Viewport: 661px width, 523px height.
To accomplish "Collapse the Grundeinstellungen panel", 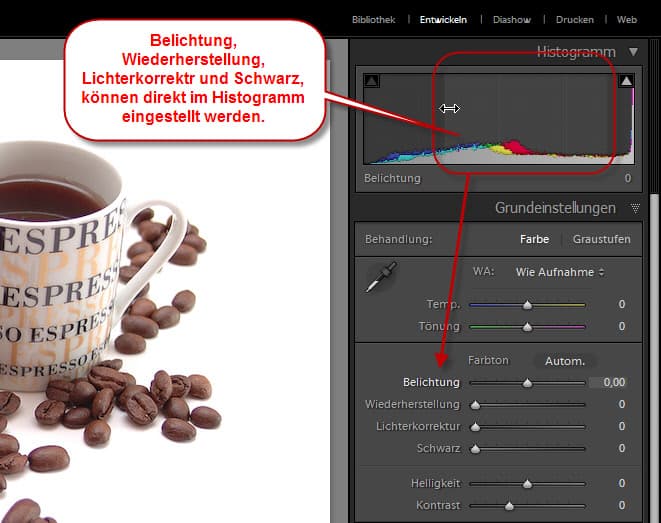I will [633, 209].
